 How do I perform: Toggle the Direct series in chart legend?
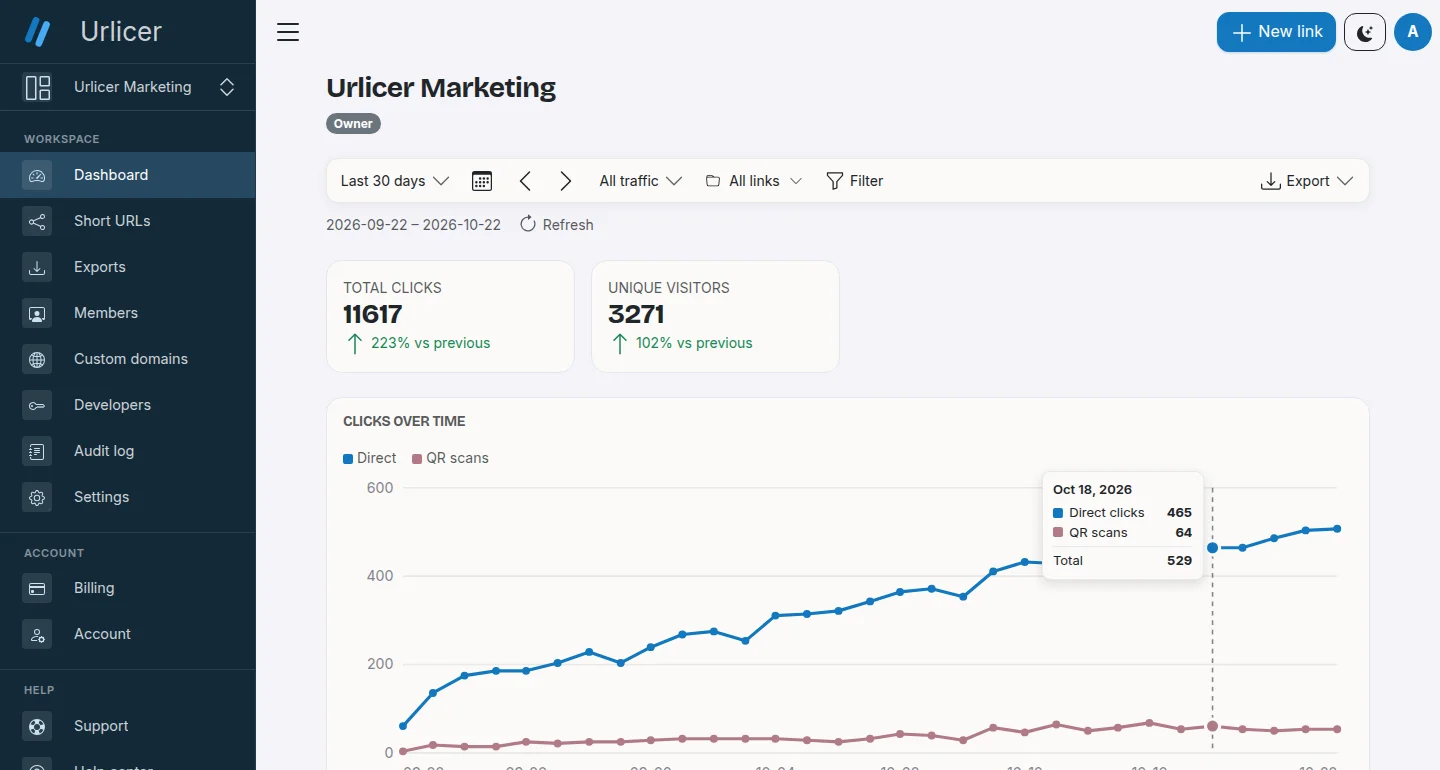click(x=370, y=458)
